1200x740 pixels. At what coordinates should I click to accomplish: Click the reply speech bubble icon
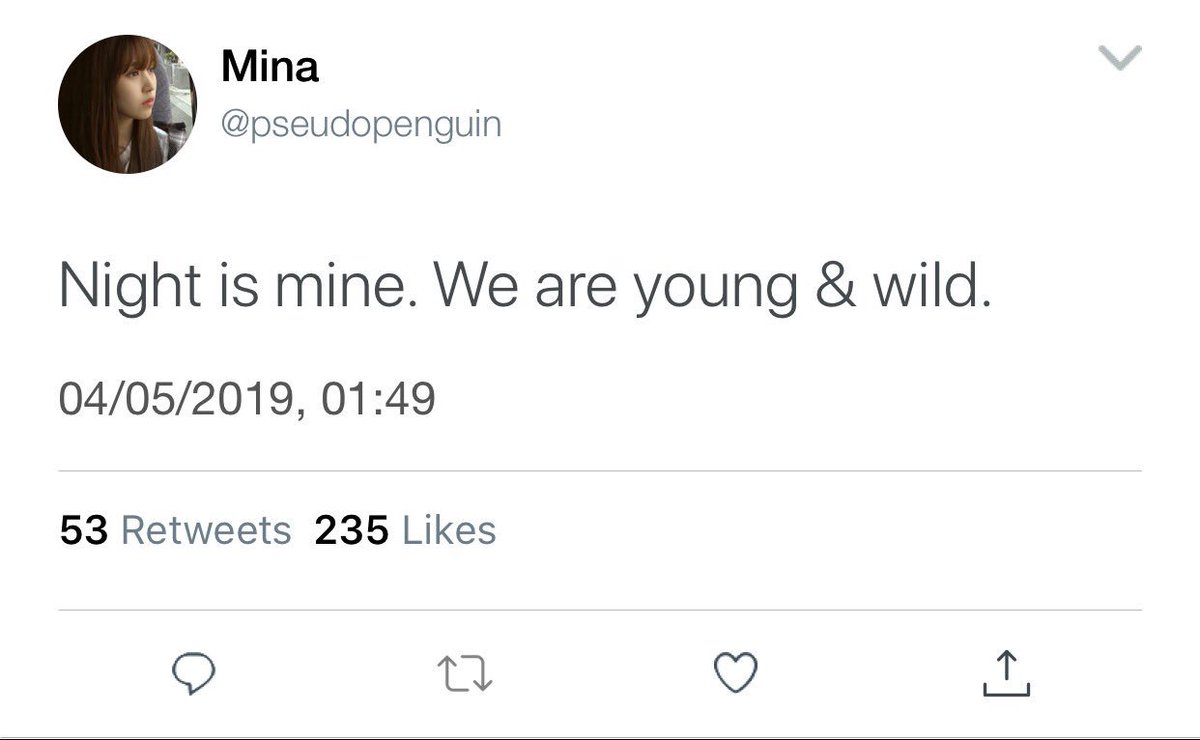(190, 676)
